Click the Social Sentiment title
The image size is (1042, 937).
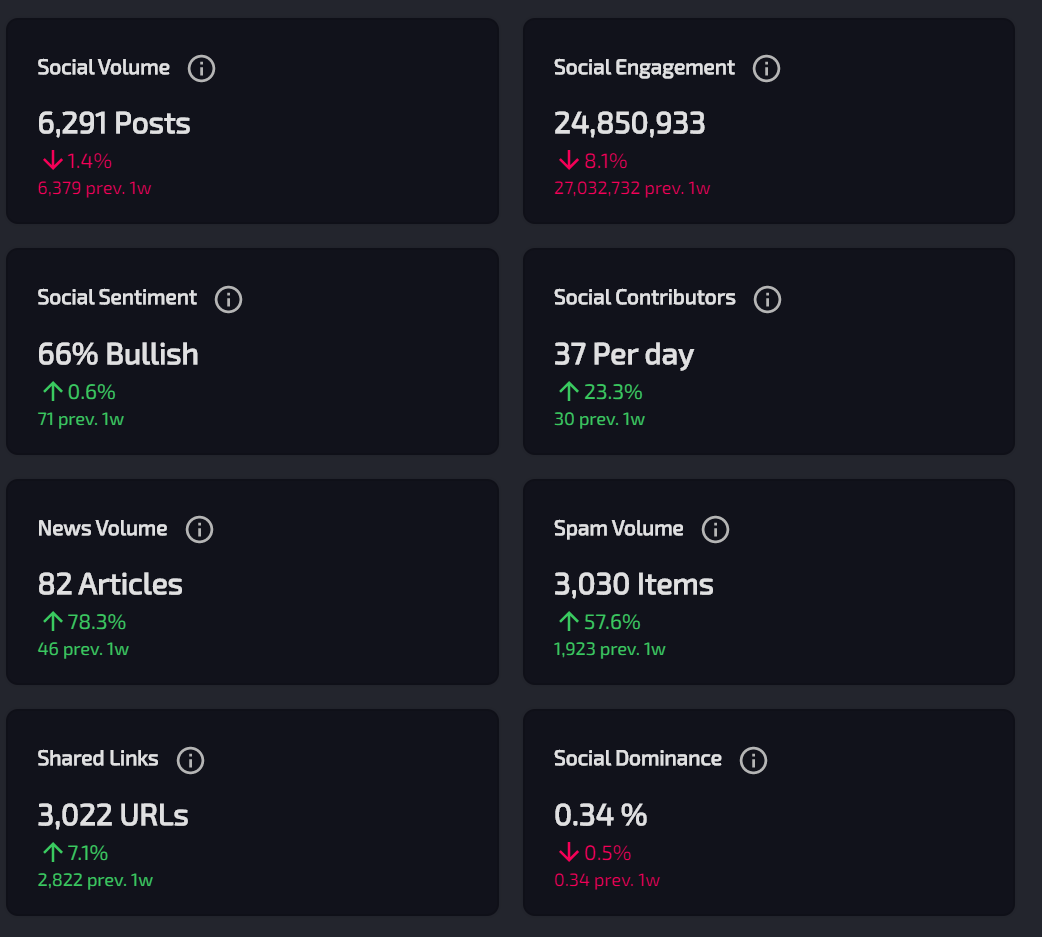coord(117,298)
